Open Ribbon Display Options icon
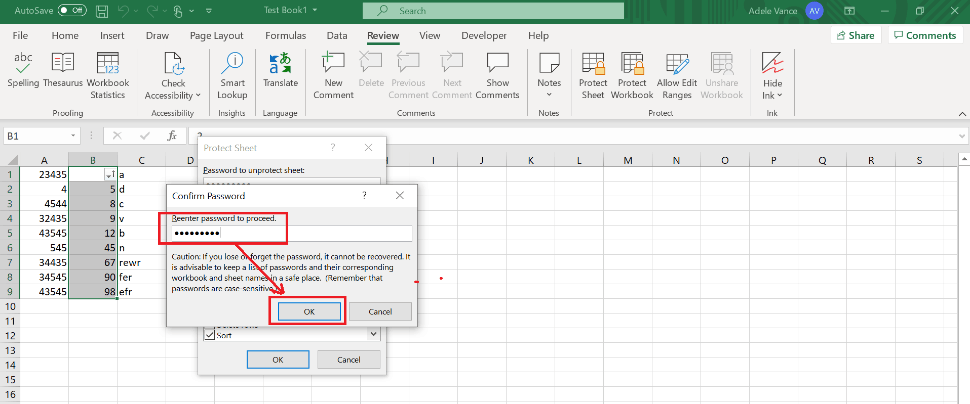 pos(850,11)
